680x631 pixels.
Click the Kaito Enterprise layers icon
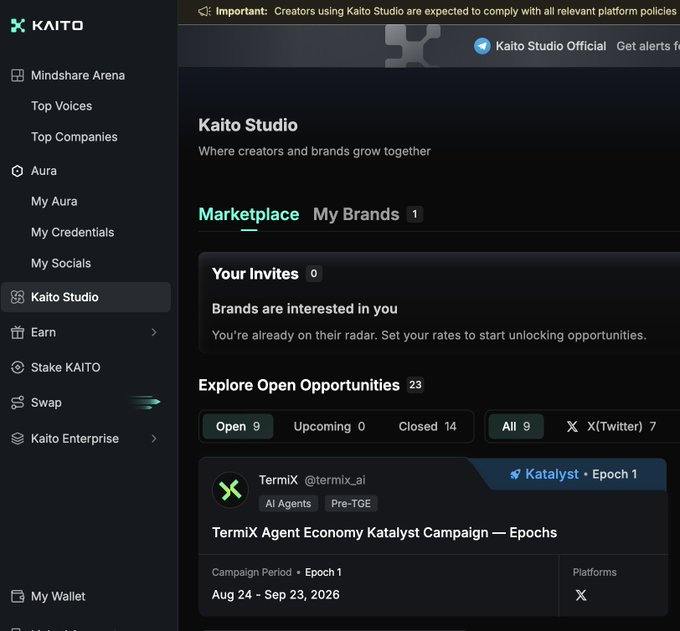coord(17,438)
